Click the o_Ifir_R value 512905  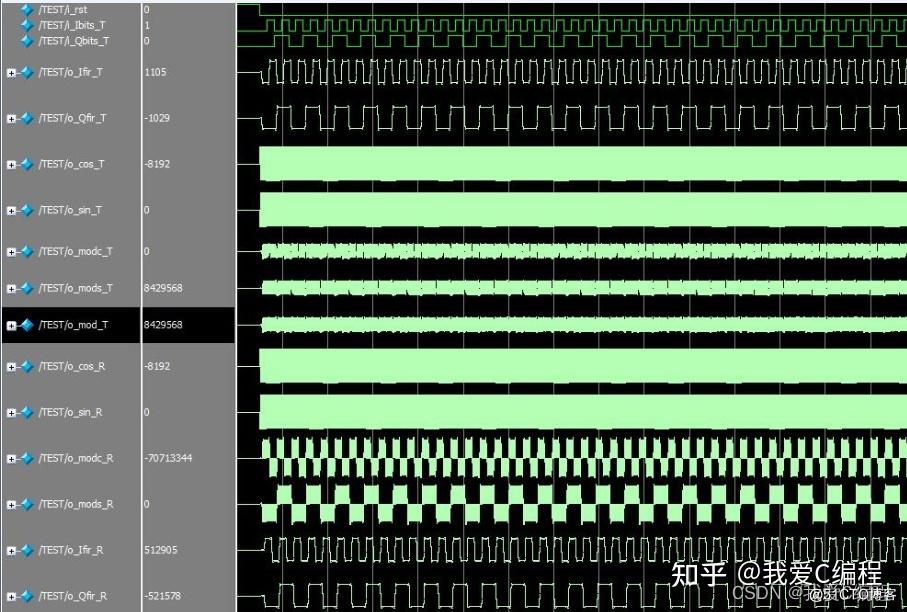pos(161,550)
